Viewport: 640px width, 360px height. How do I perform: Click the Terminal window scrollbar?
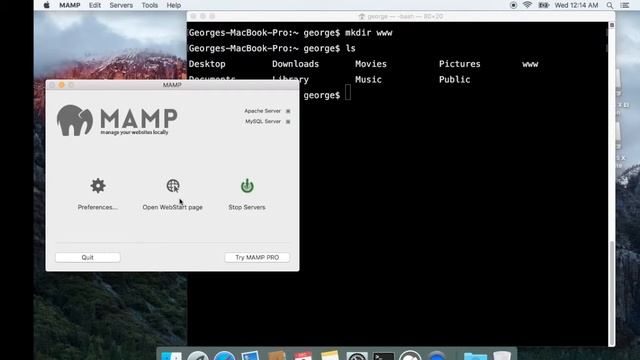[611, 293]
